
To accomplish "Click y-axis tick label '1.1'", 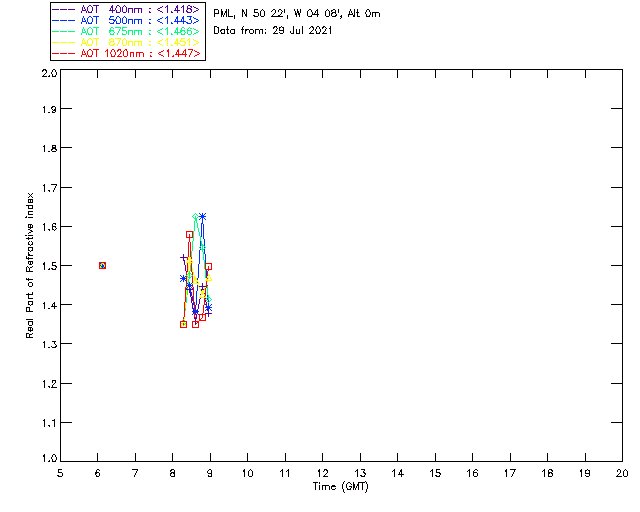I will click(x=49, y=423).
